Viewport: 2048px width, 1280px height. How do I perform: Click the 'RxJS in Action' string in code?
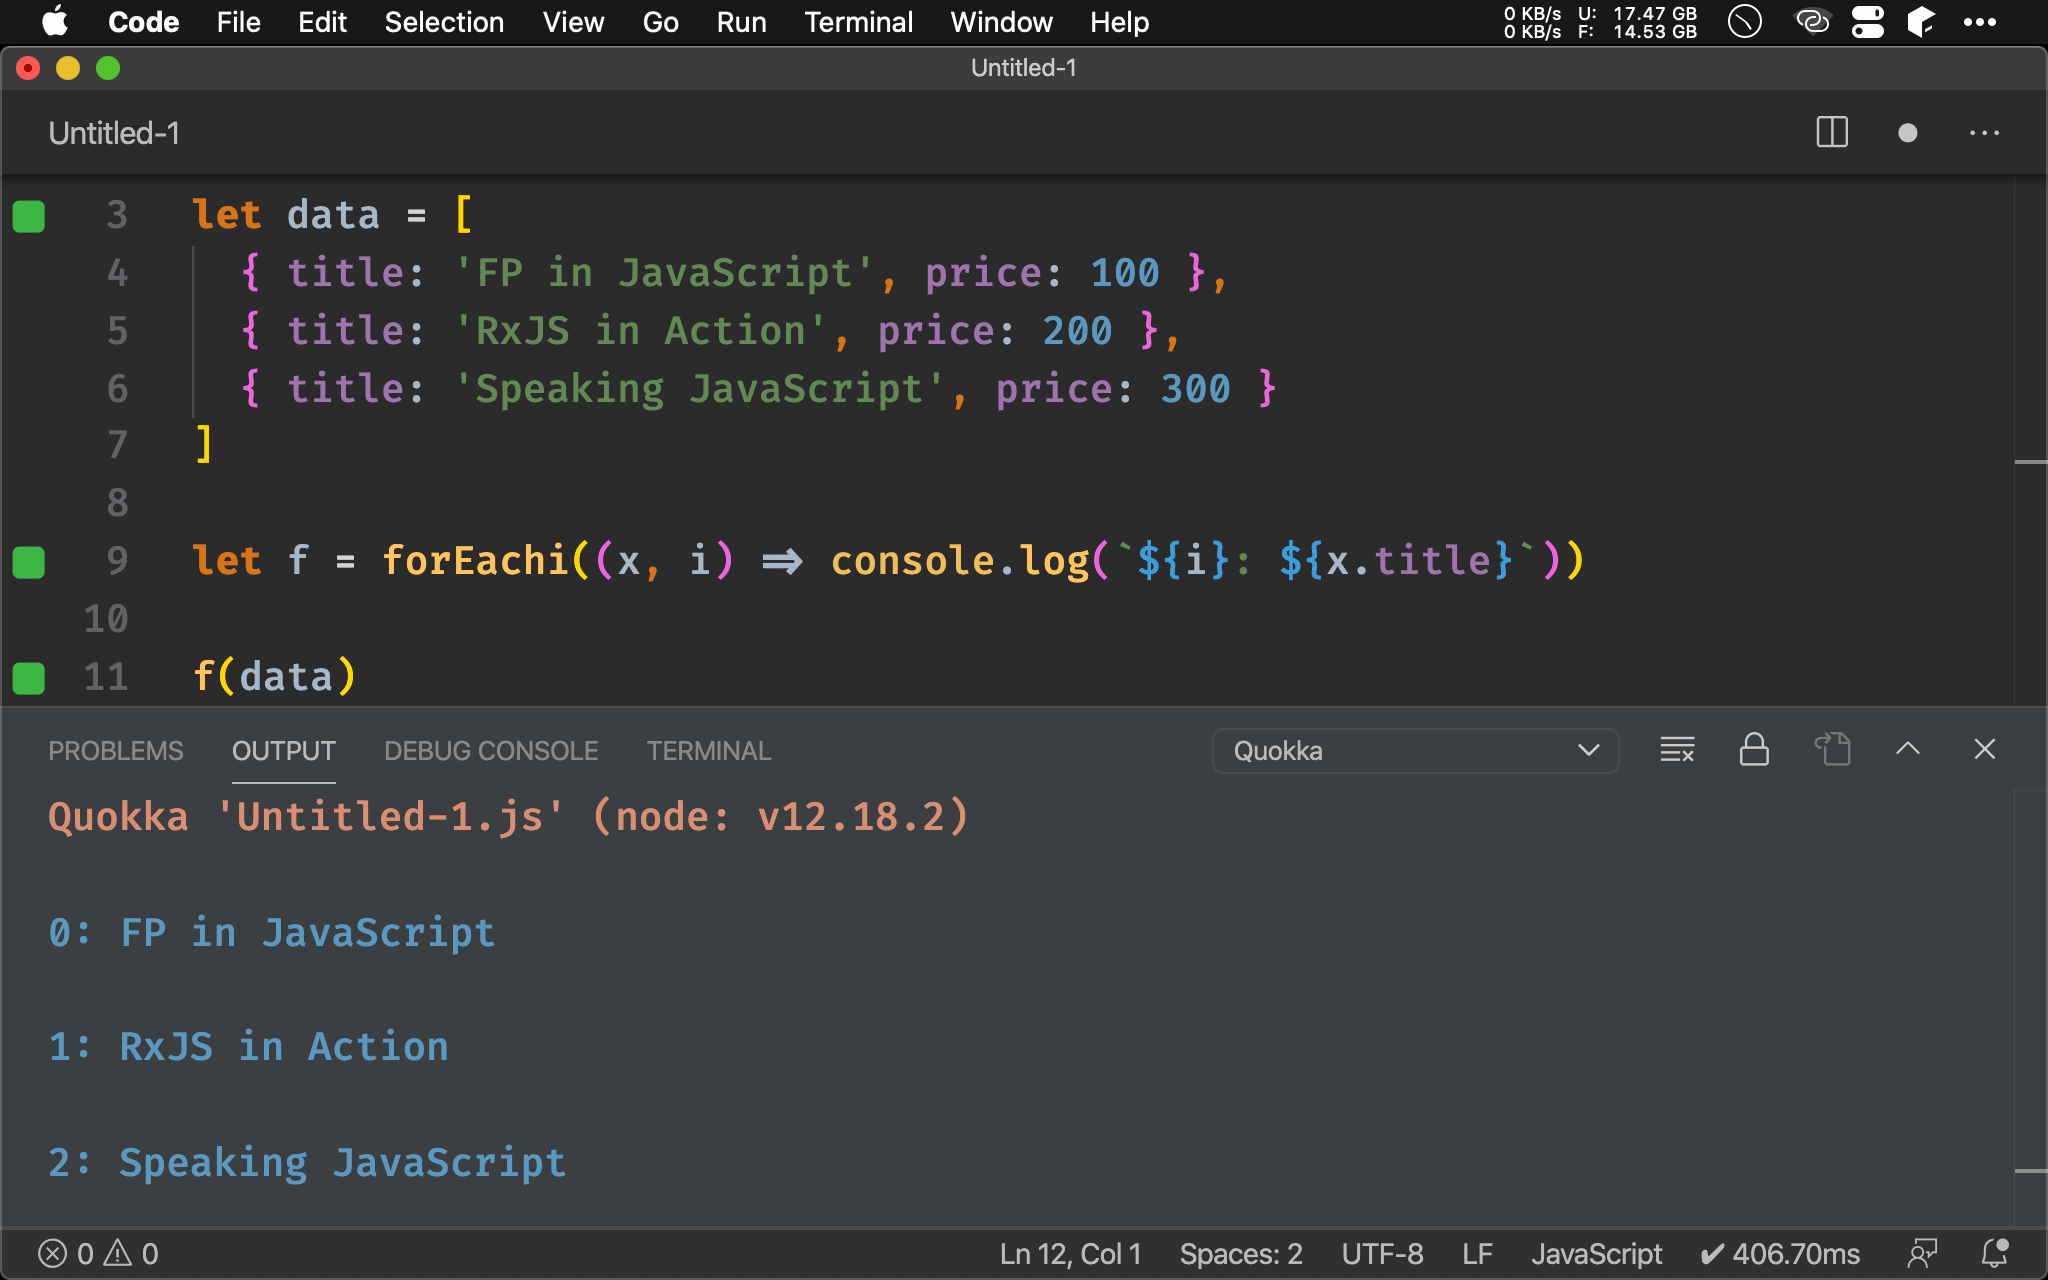click(x=641, y=331)
